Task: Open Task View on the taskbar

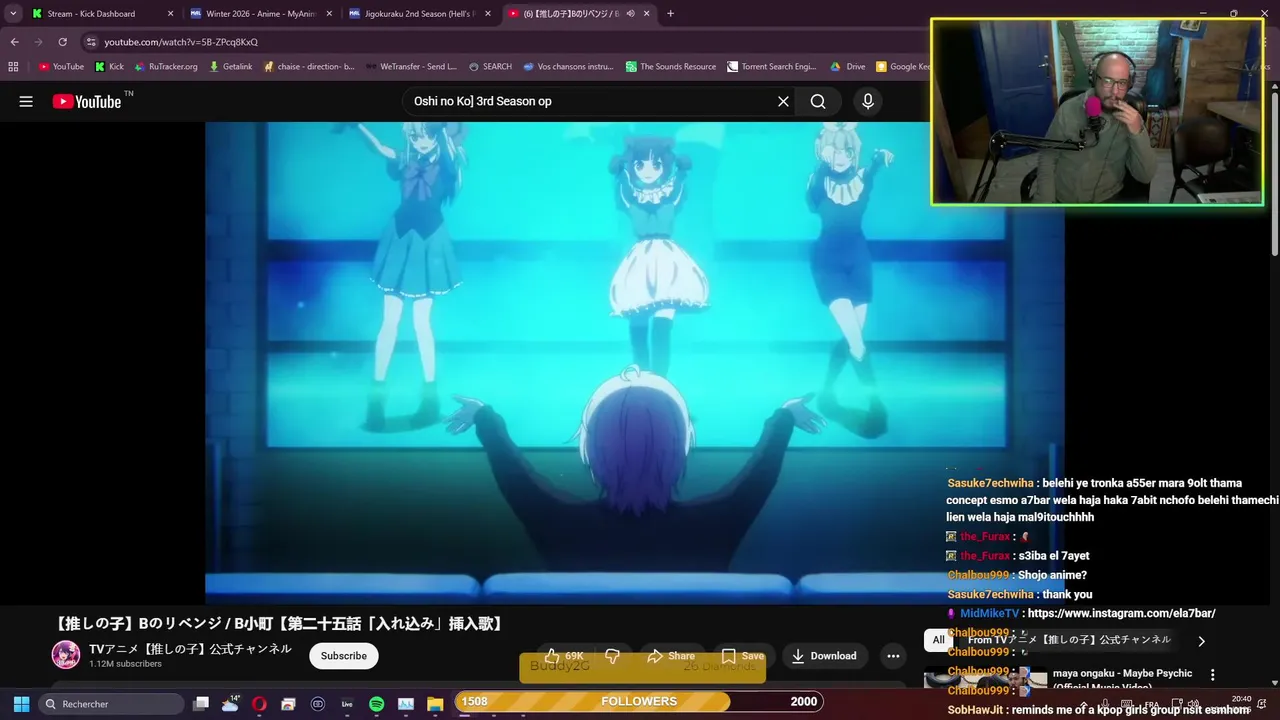Action: 201,704
